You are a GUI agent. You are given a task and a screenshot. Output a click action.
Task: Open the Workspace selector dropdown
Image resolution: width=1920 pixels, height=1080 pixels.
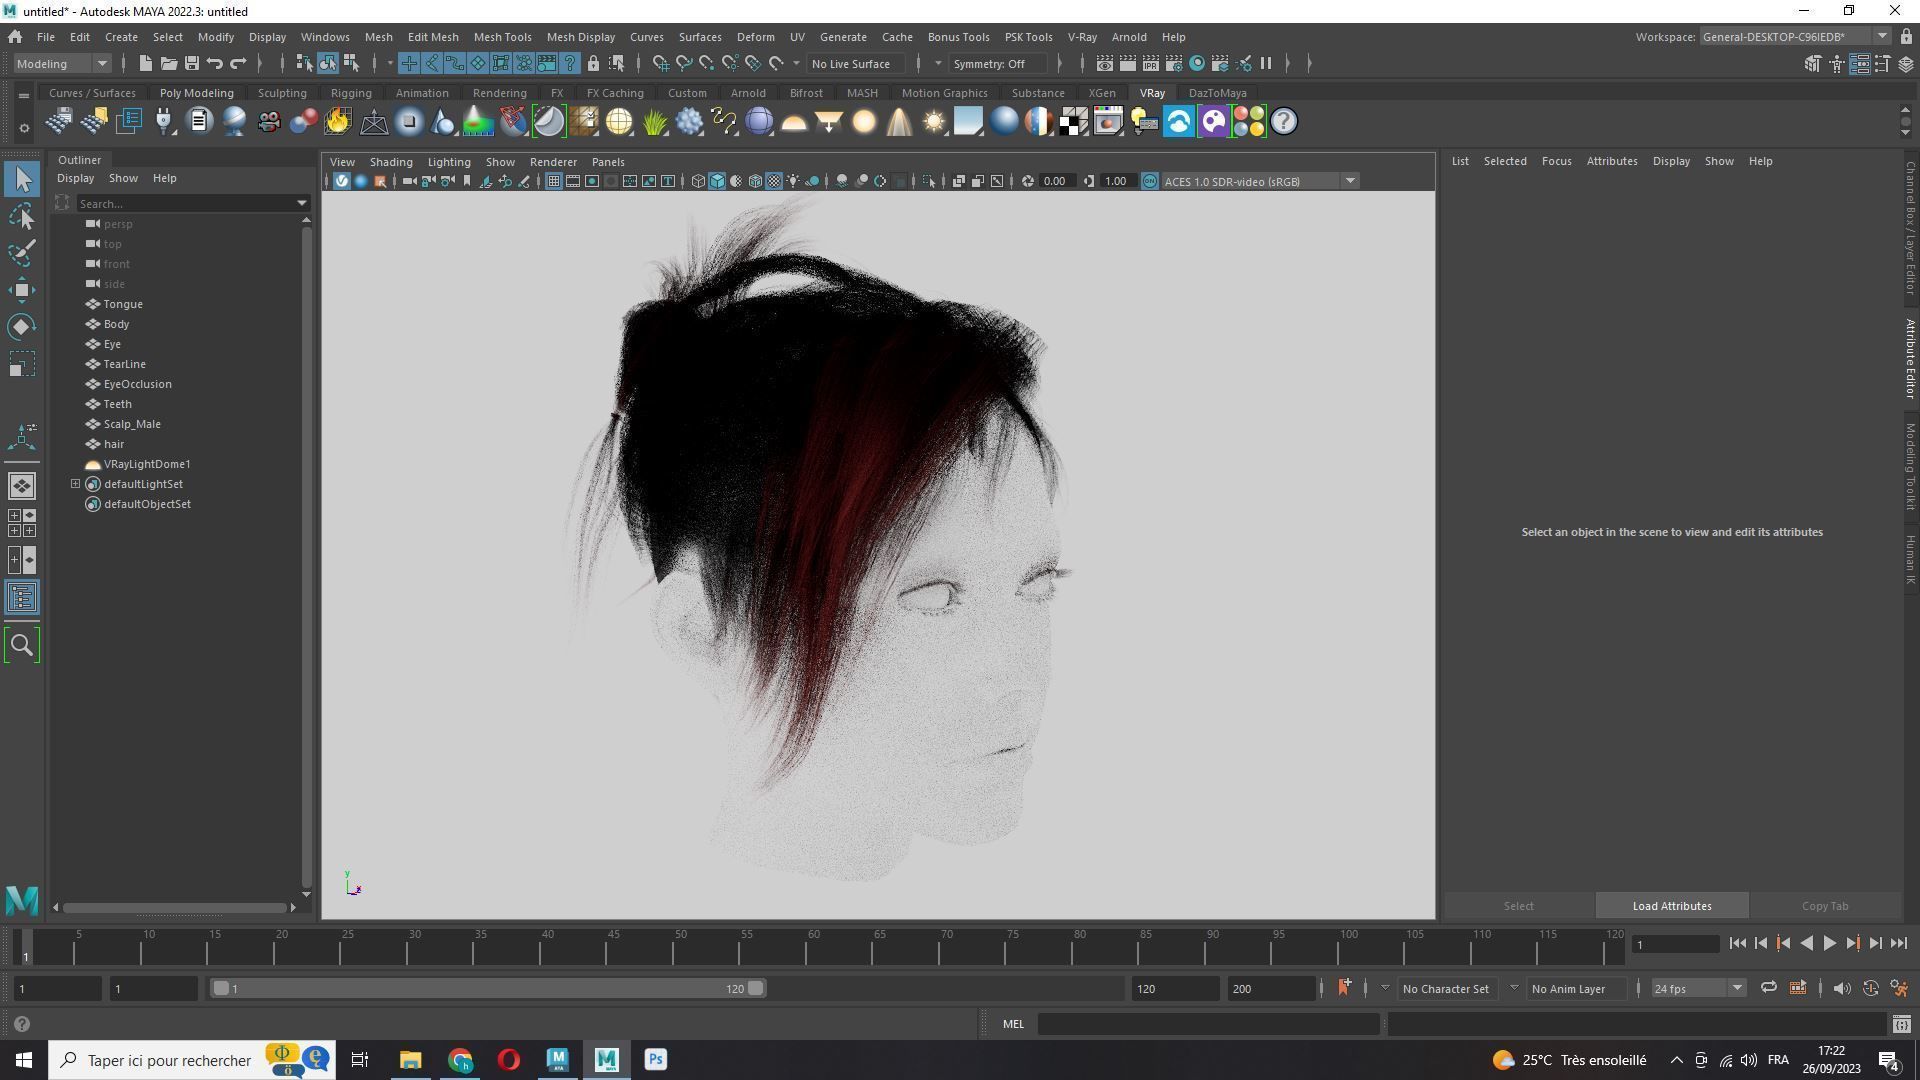[1795, 37]
